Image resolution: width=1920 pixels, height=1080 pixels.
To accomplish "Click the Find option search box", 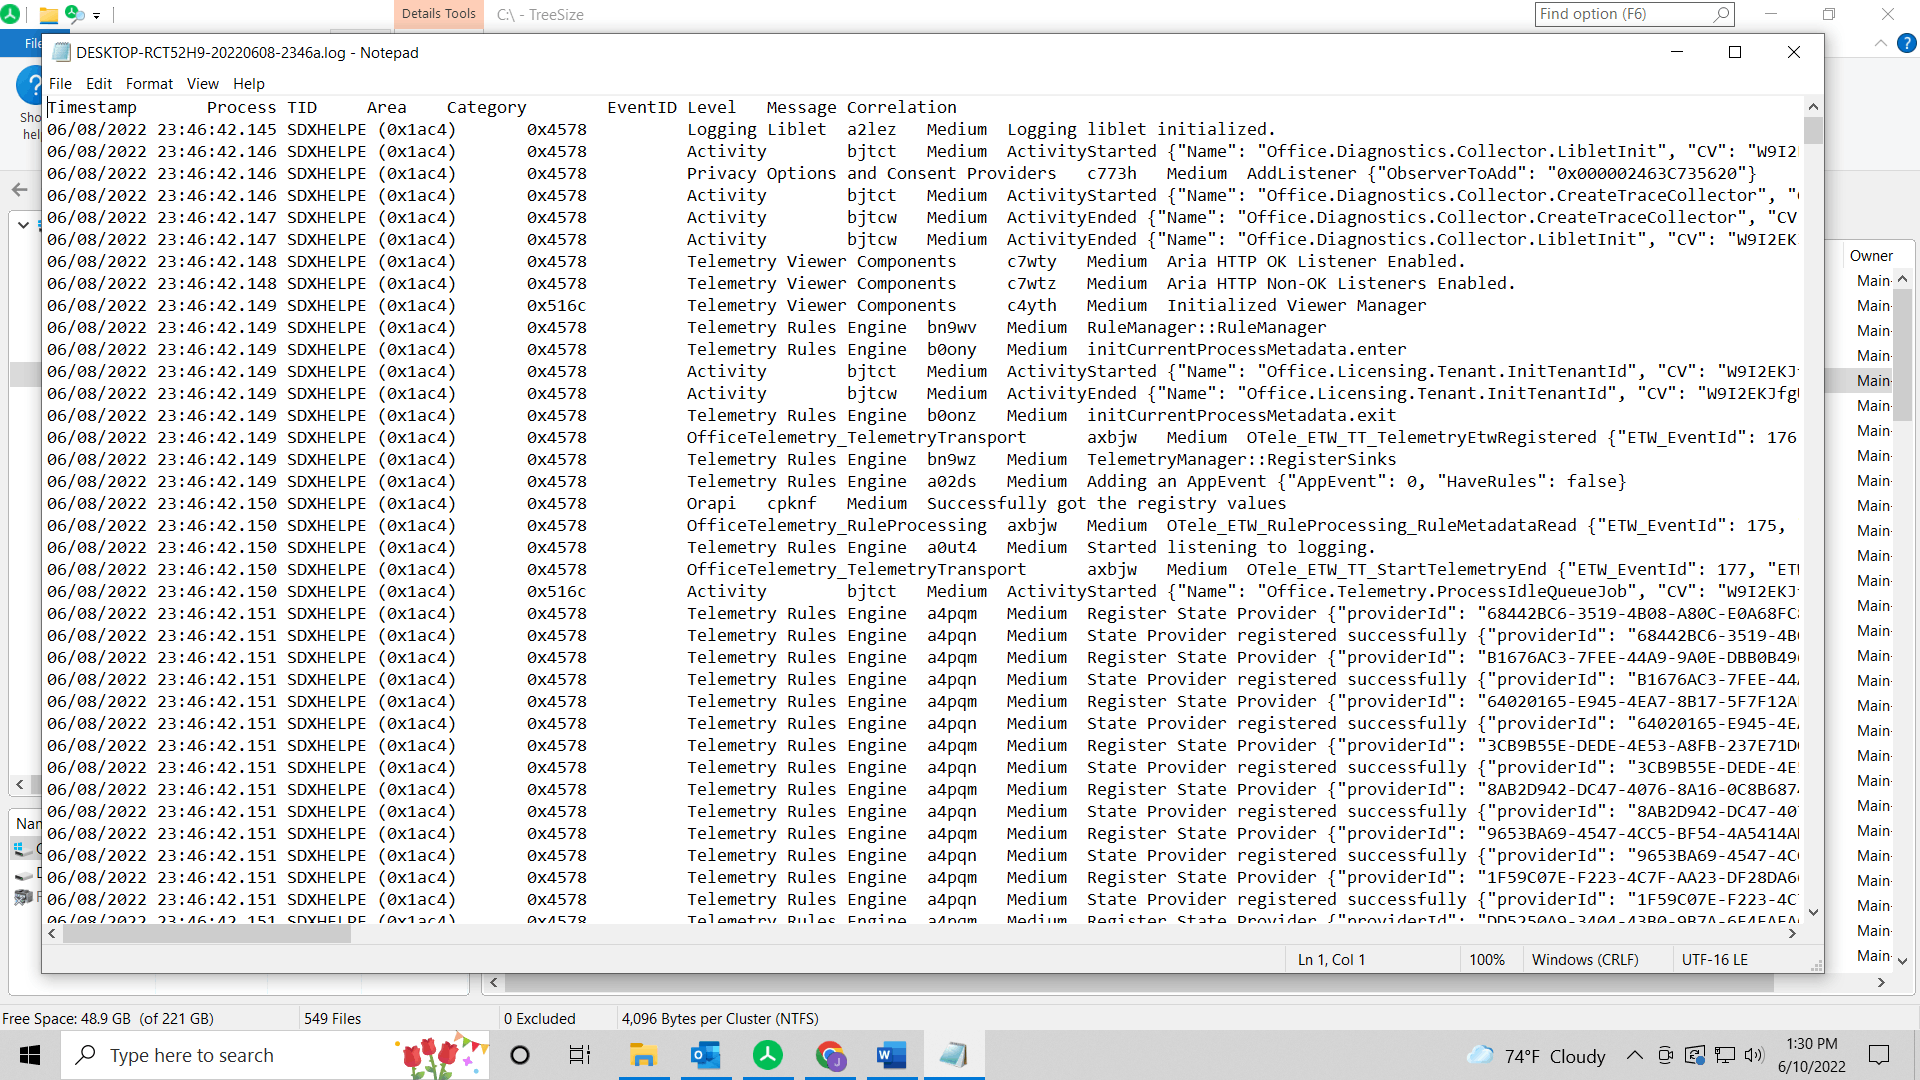I will (1622, 14).
